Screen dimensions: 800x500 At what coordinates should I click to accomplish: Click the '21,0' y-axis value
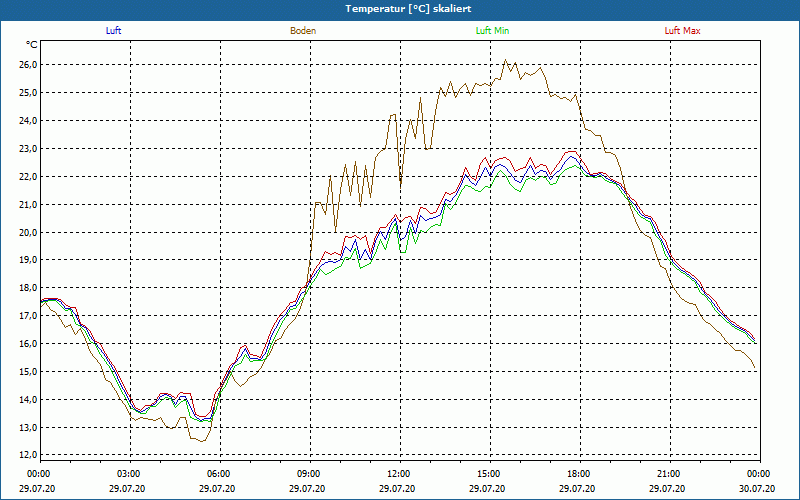28,205
